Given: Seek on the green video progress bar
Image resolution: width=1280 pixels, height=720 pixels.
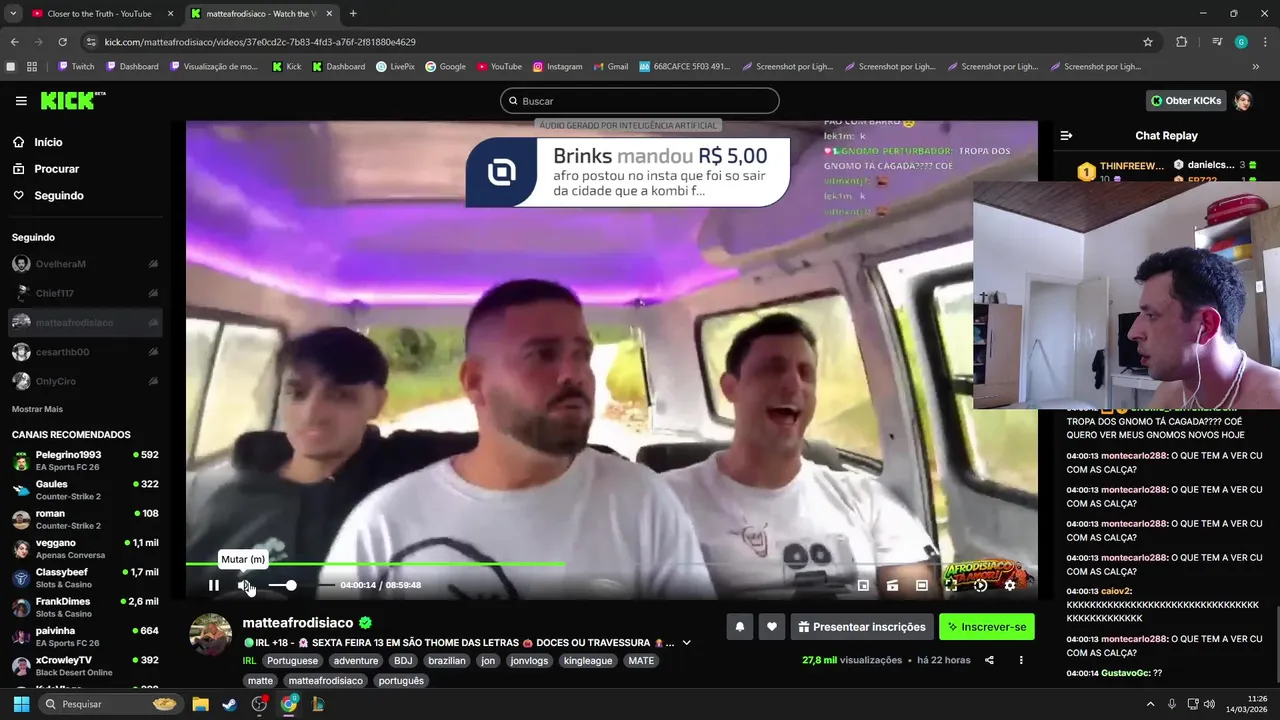Looking at the screenshot, I should point(375,565).
